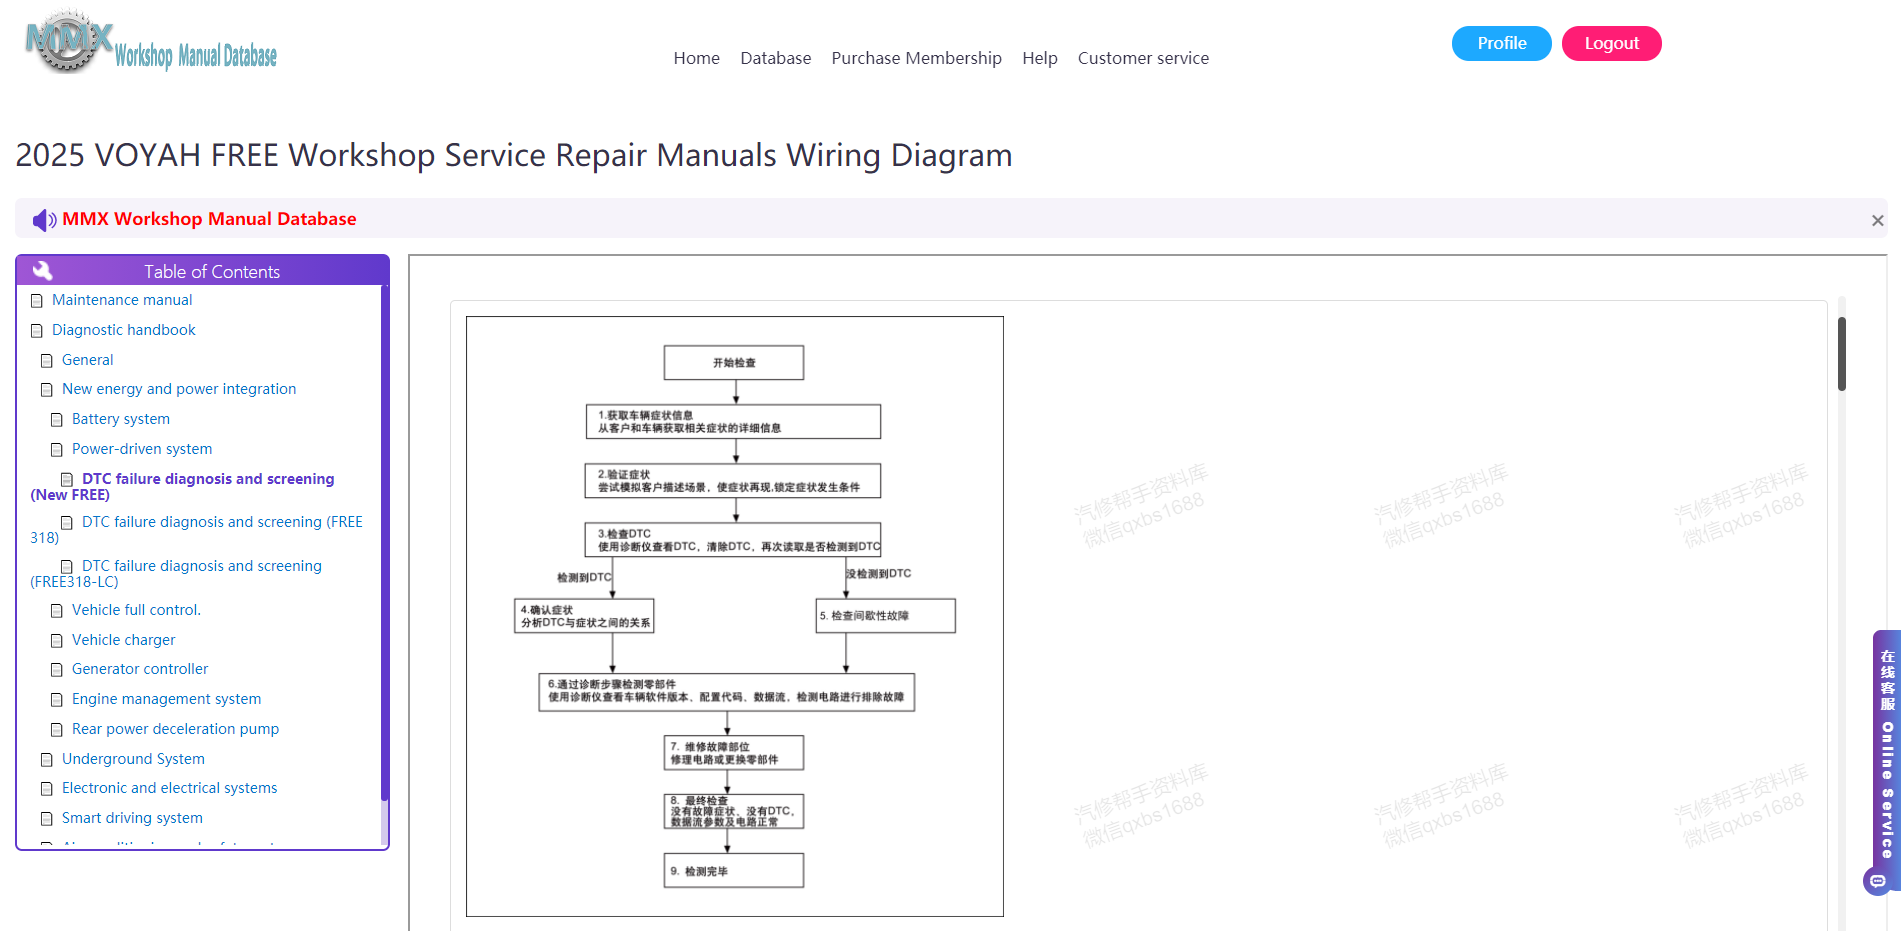Select Rear power deceleration pump entry
Screen dimensions: 1901x931
[176, 729]
